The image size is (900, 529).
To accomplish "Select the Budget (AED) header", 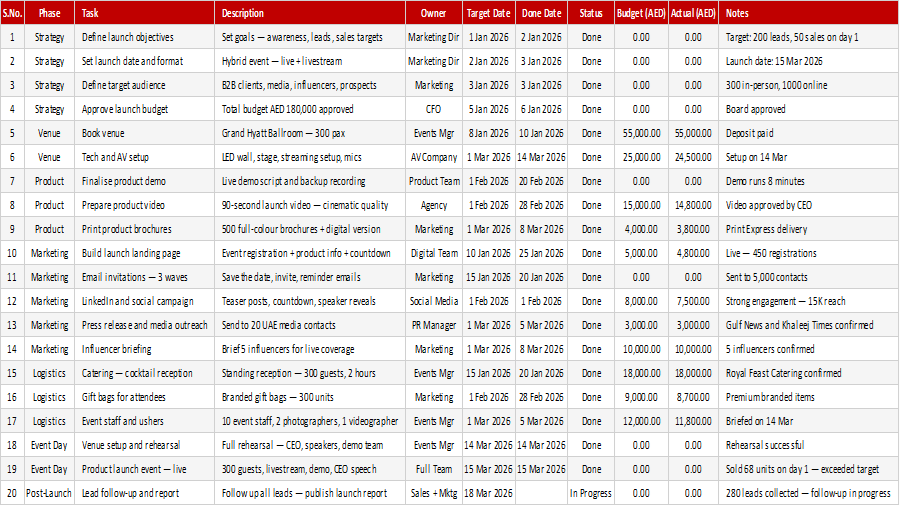I will tap(641, 13).
